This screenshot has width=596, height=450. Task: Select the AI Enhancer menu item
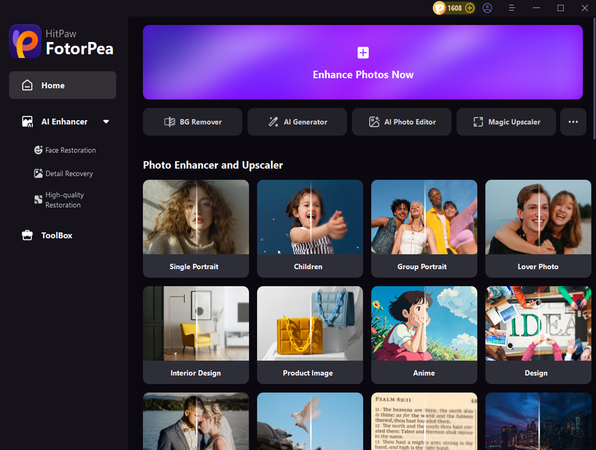tap(63, 122)
